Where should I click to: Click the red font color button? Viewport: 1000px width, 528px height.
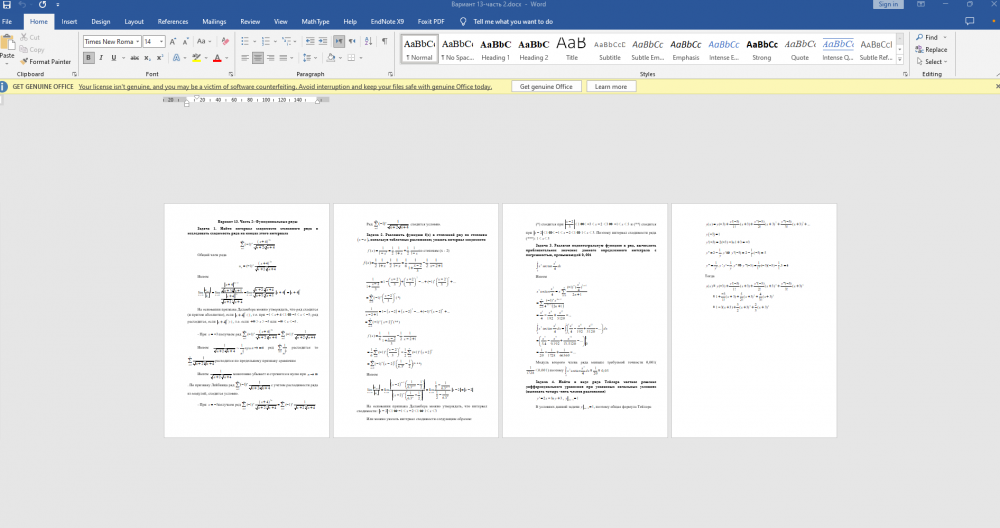(217, 58)
